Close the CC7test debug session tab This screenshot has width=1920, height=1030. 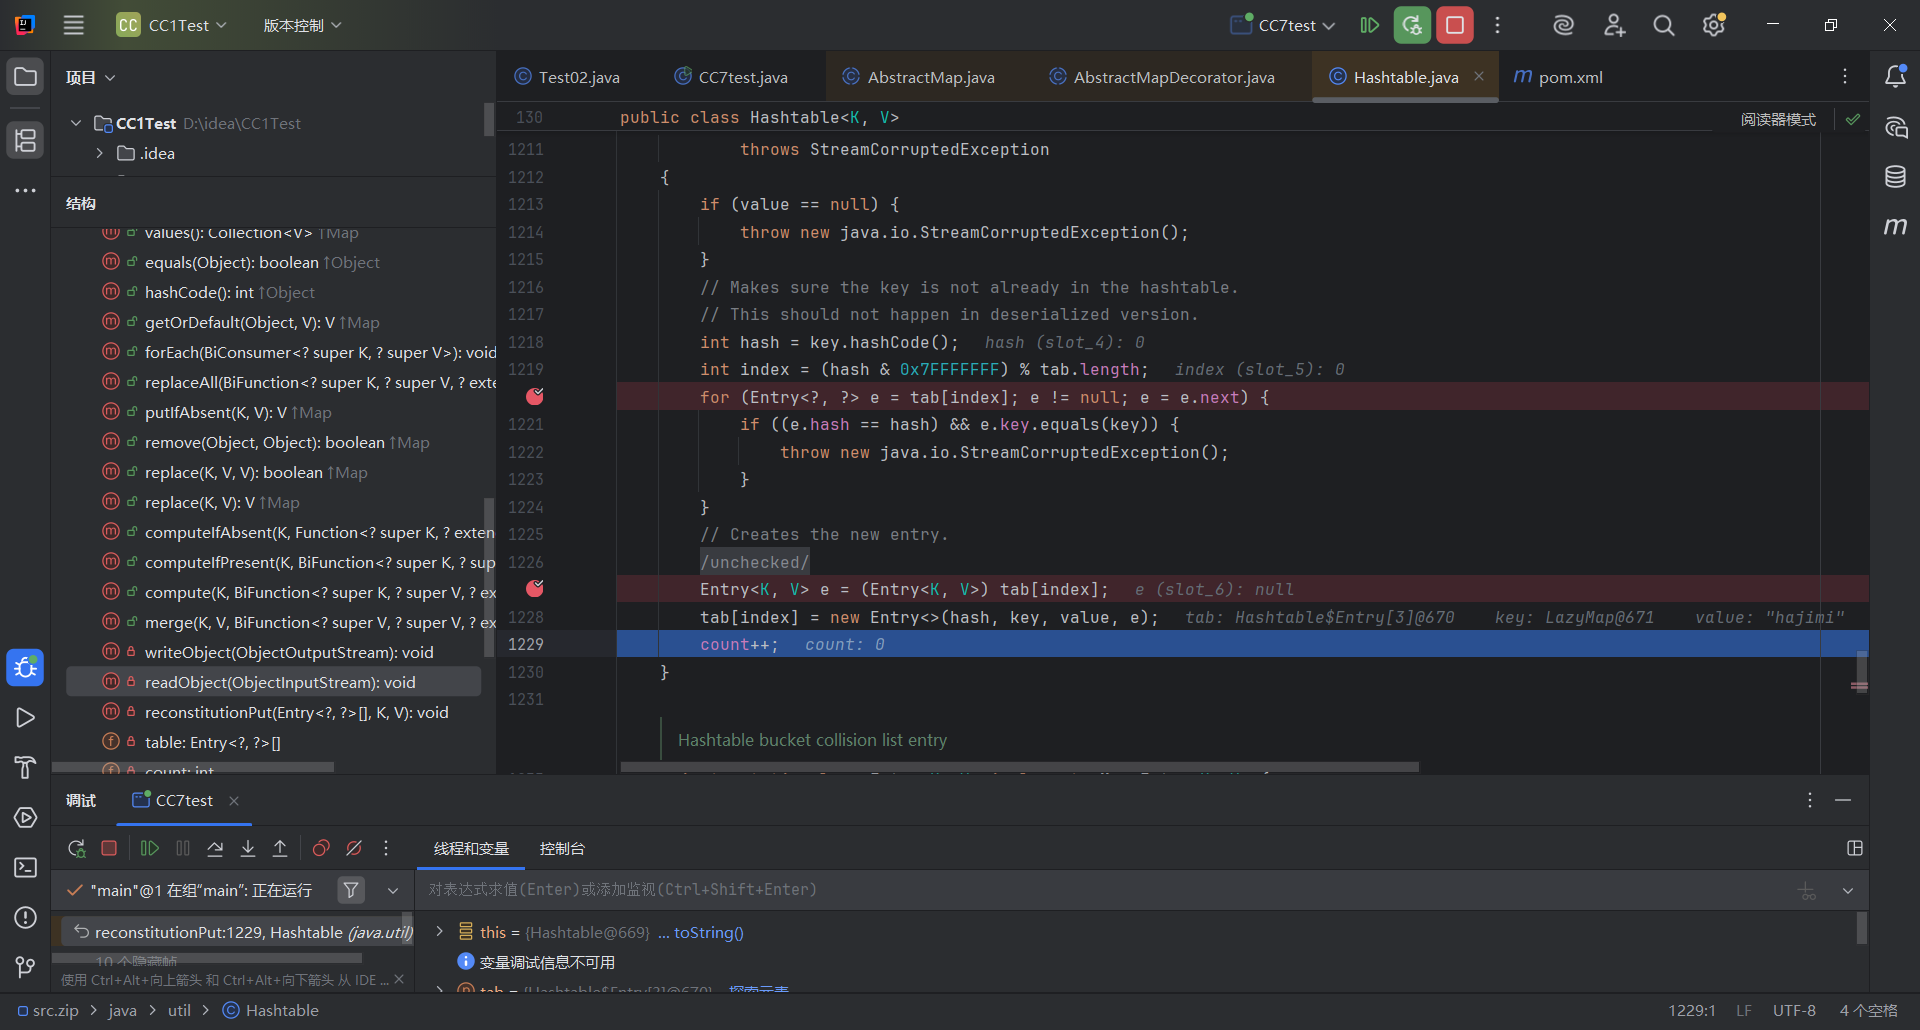tap(234, 800)
